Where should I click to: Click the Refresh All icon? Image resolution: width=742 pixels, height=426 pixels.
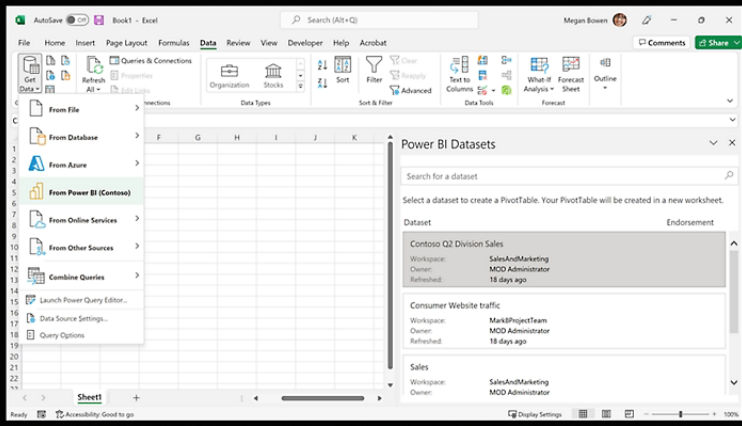coord(94,67)
